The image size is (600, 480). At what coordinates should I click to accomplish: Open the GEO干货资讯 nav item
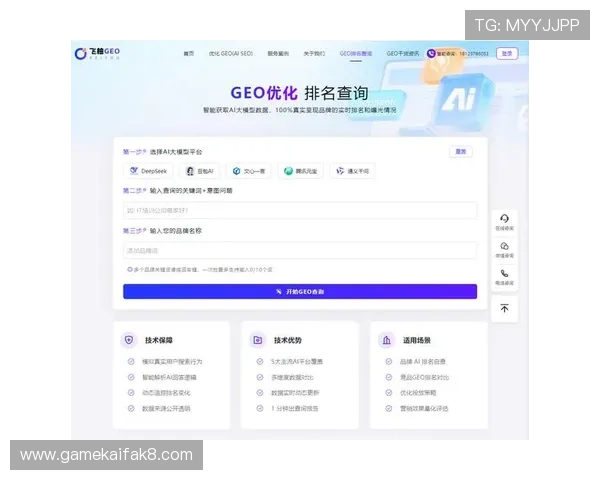tap(403, 54)
